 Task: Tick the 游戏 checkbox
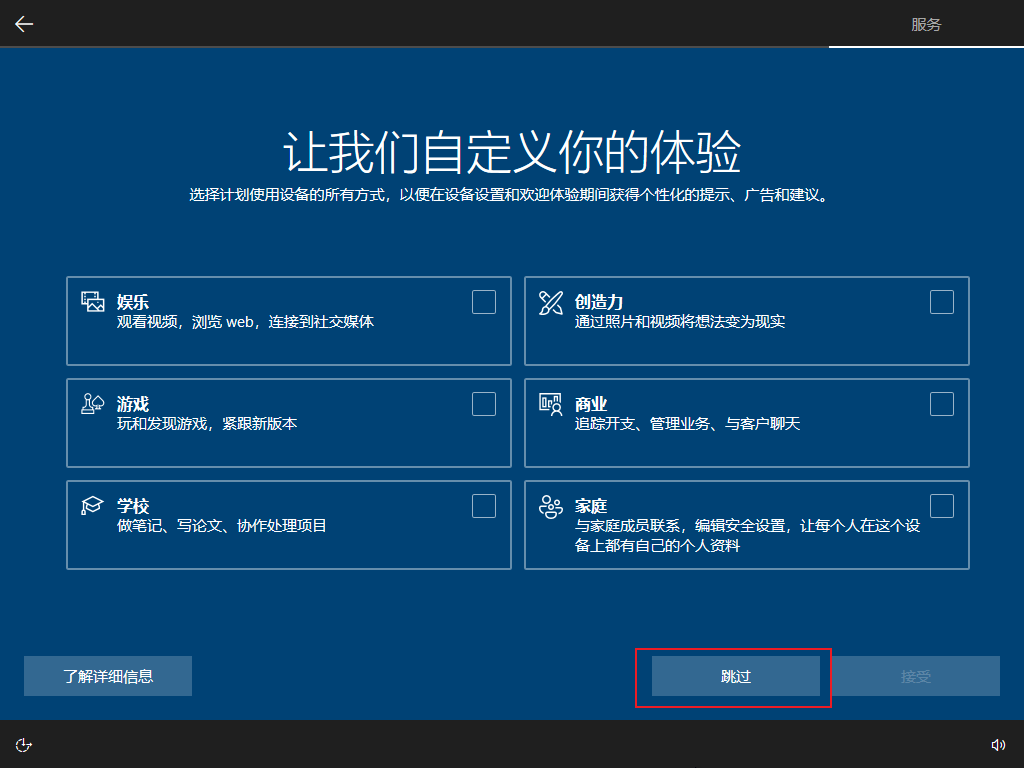click(x=484, y=404)
